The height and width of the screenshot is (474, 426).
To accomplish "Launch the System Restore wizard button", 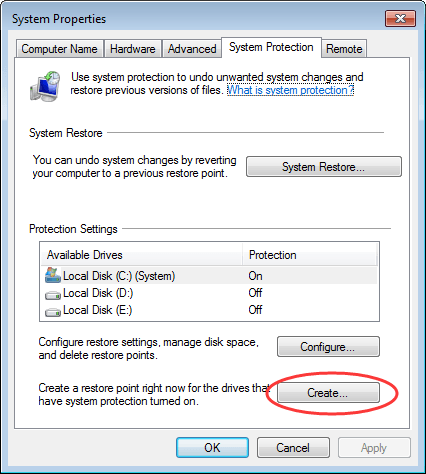I will click(324, 166).
